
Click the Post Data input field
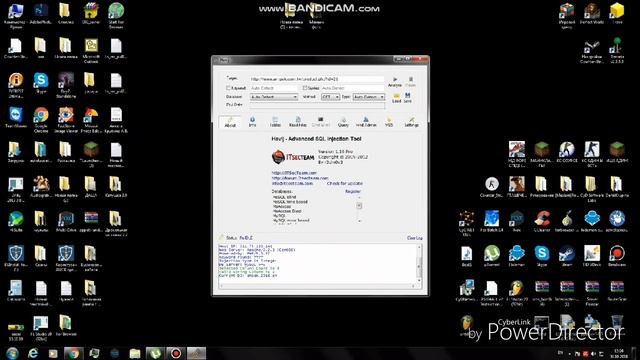[317, 105]
